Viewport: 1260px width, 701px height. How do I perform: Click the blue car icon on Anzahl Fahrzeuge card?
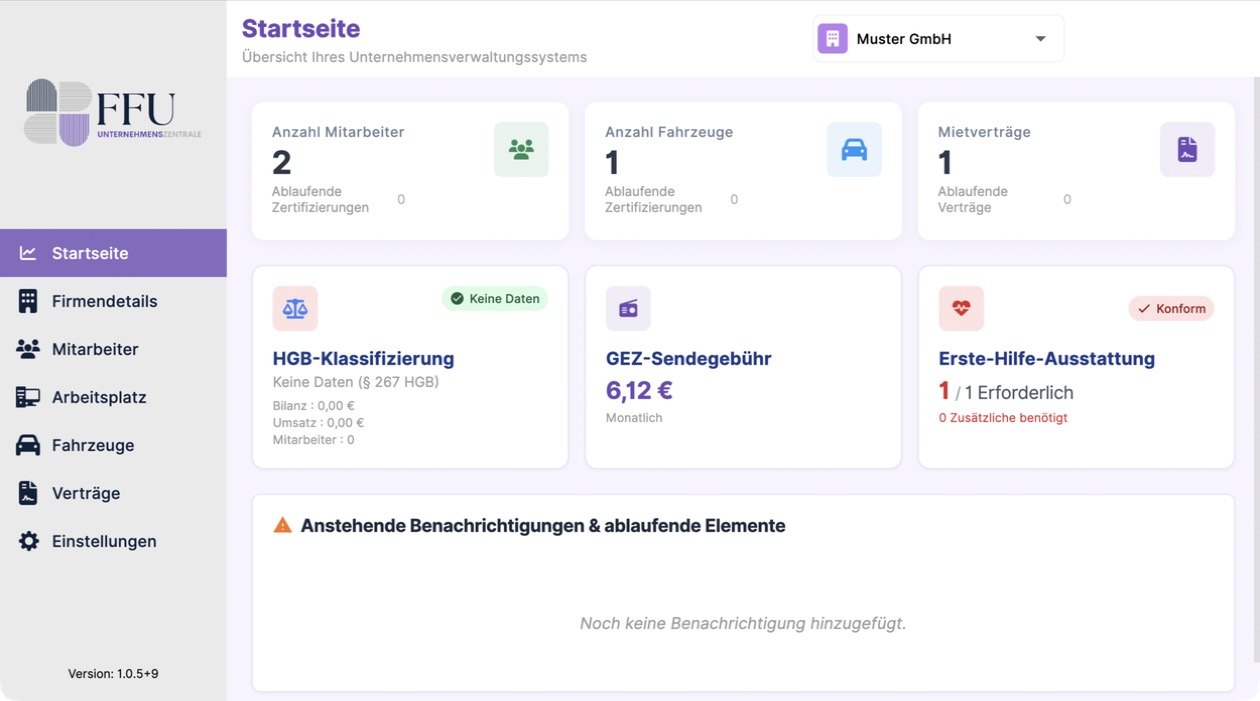854,149
